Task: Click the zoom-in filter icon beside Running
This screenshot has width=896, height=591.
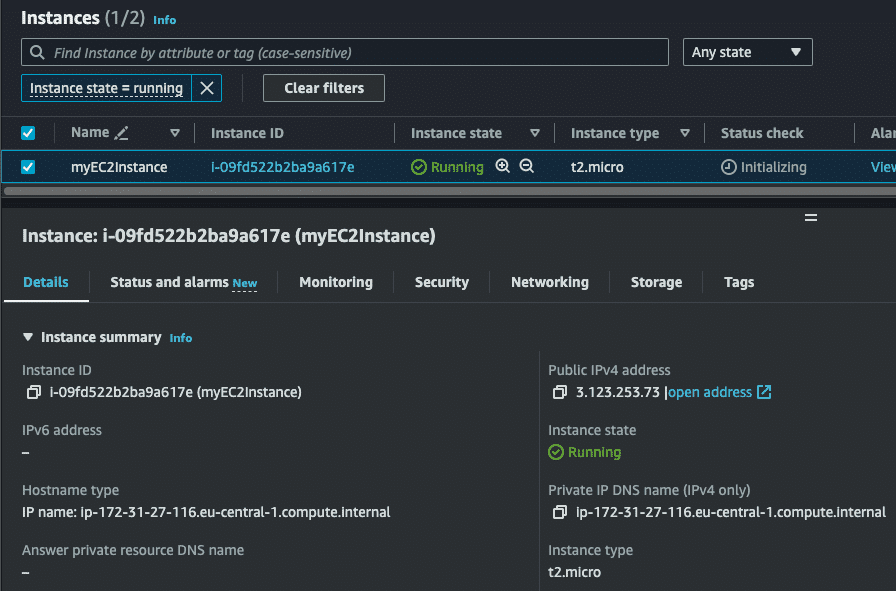Action: coord(502,166)
